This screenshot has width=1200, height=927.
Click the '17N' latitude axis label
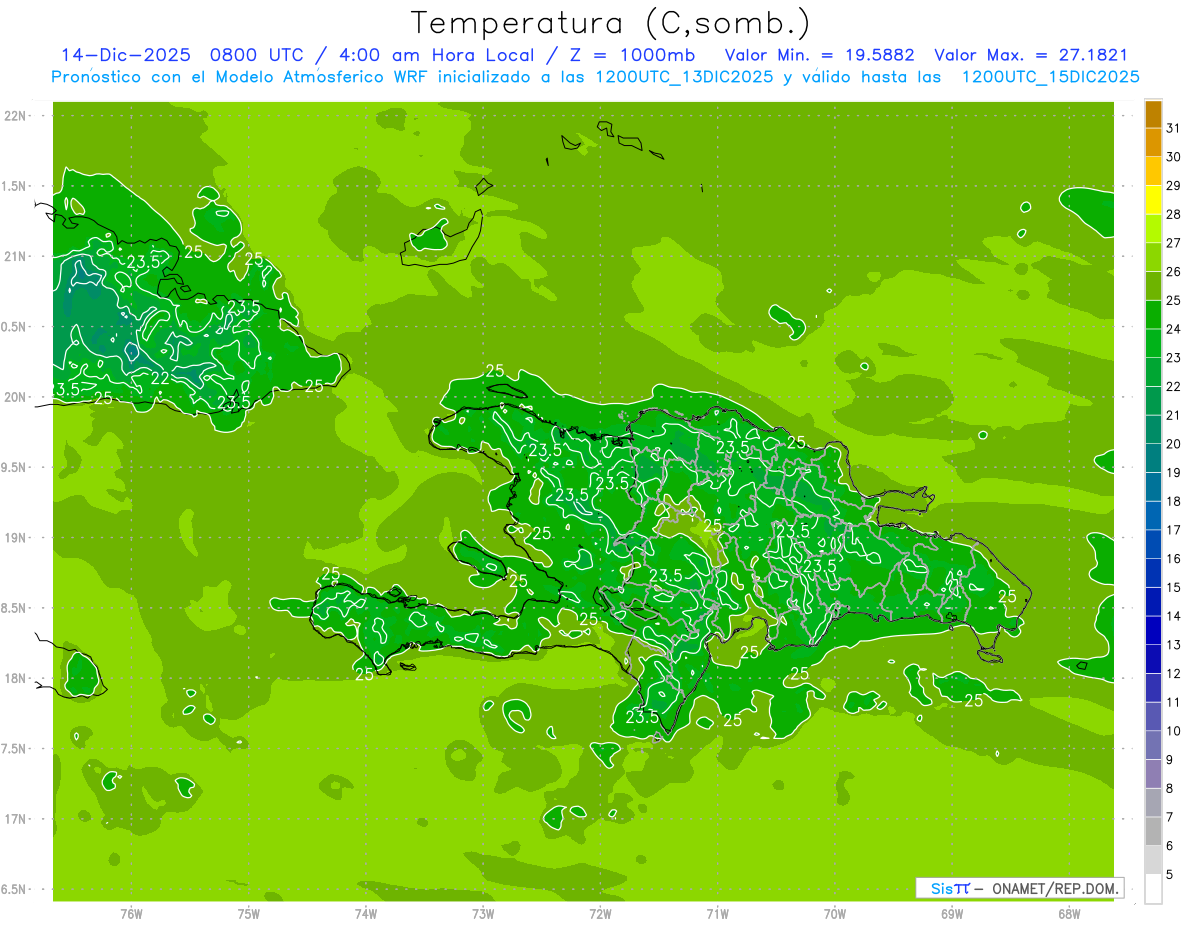15,819
